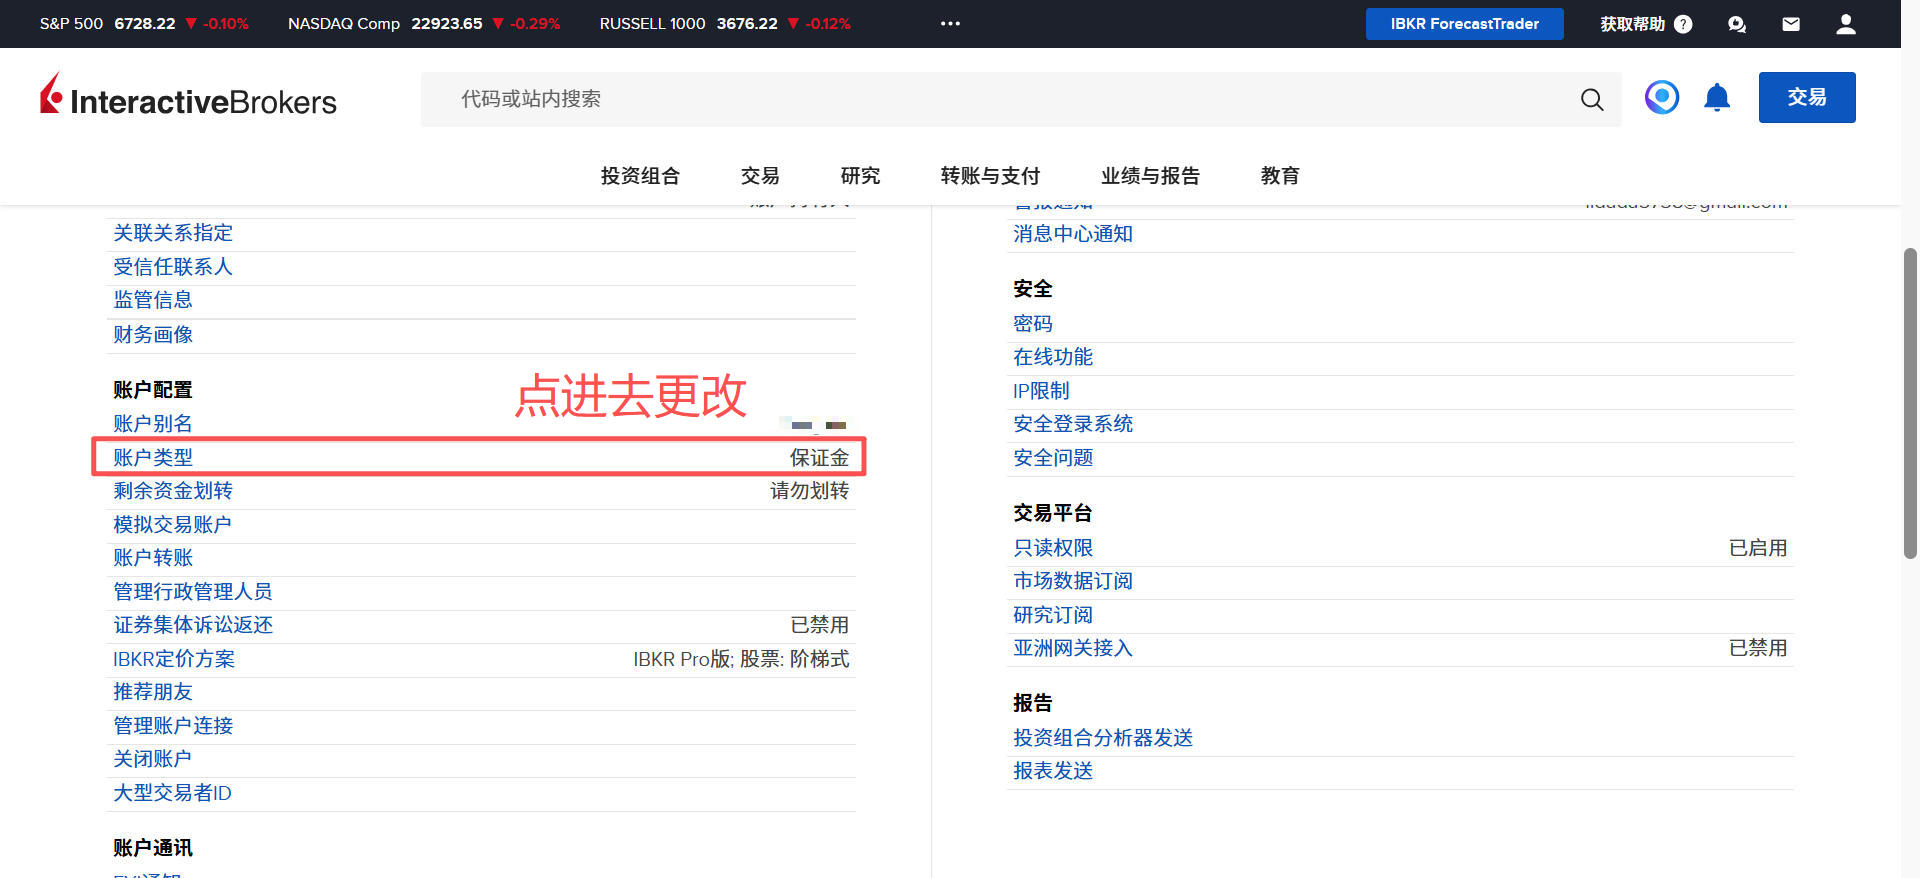Open the 账户类型 settings link
The height and width of the screenshot is (878, 1920).
153,458
